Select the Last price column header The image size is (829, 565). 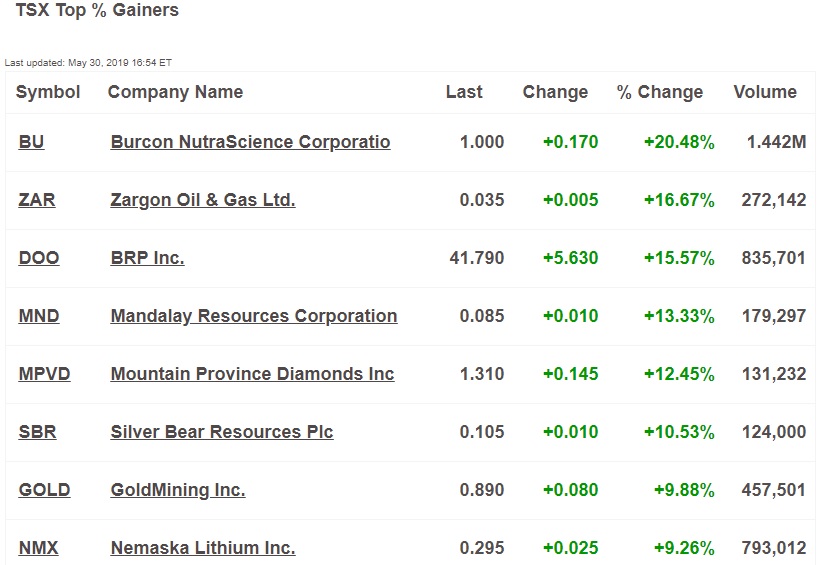[464, 92]
